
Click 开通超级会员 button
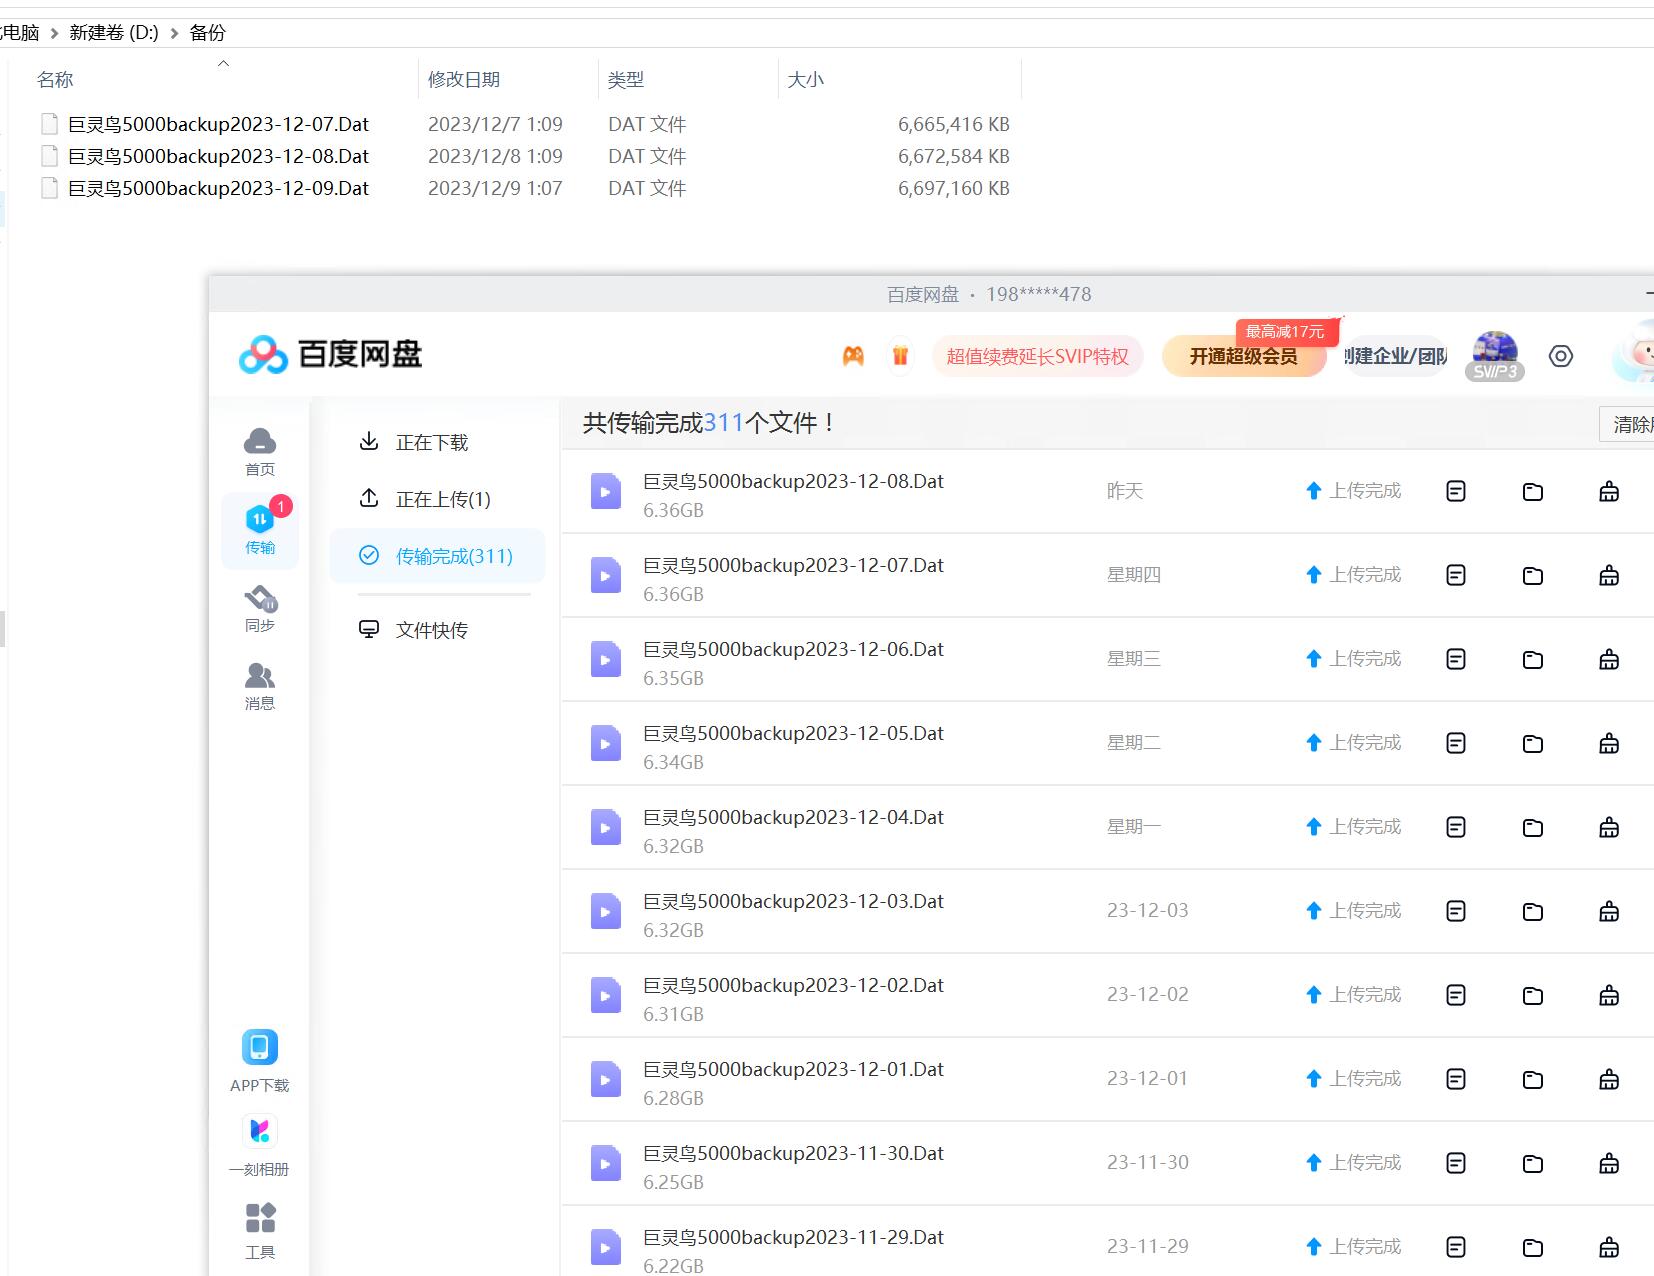(1243, 357)
